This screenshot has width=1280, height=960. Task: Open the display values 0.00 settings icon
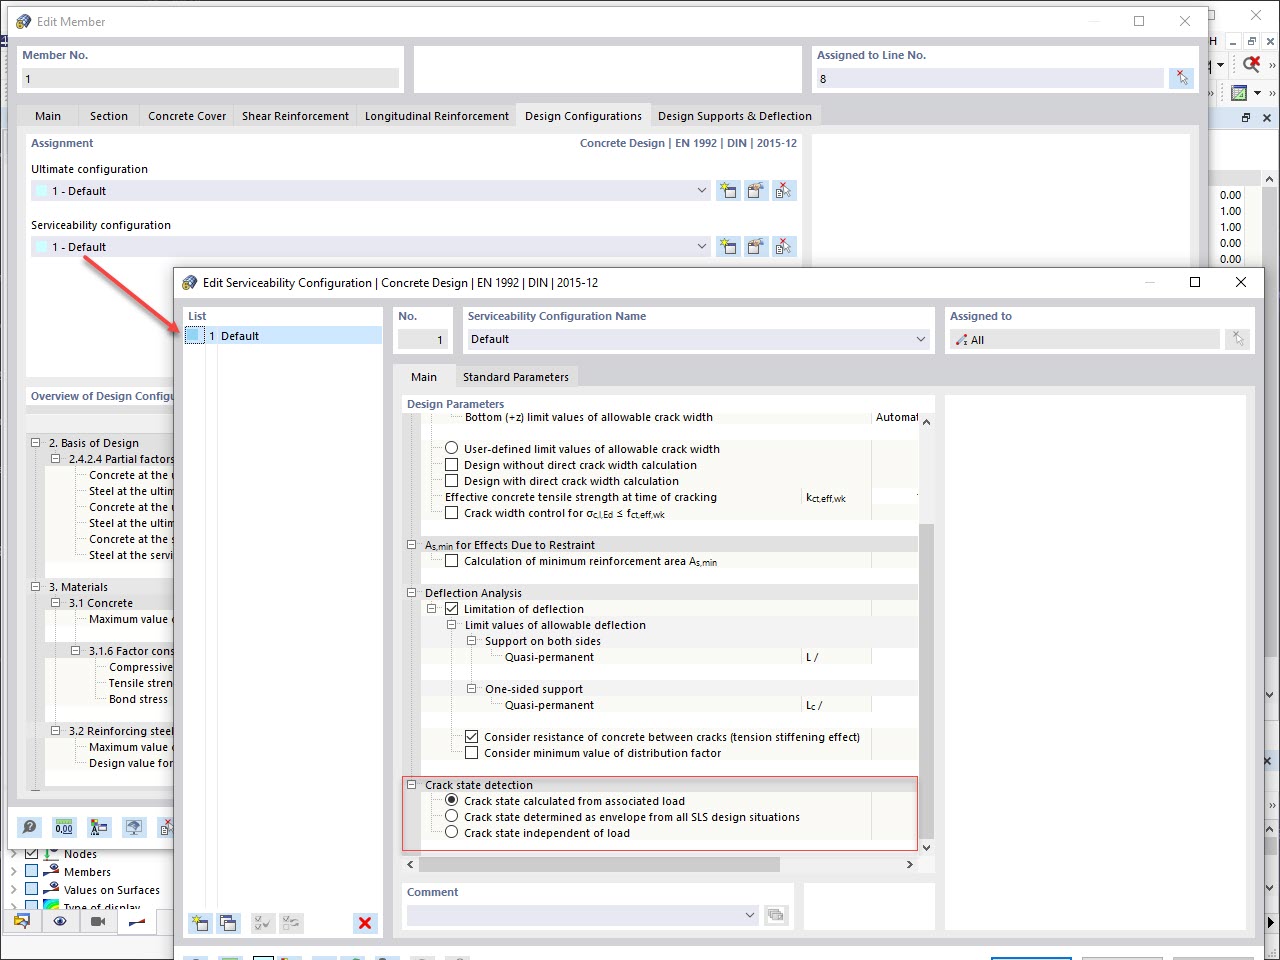point(63,827)
